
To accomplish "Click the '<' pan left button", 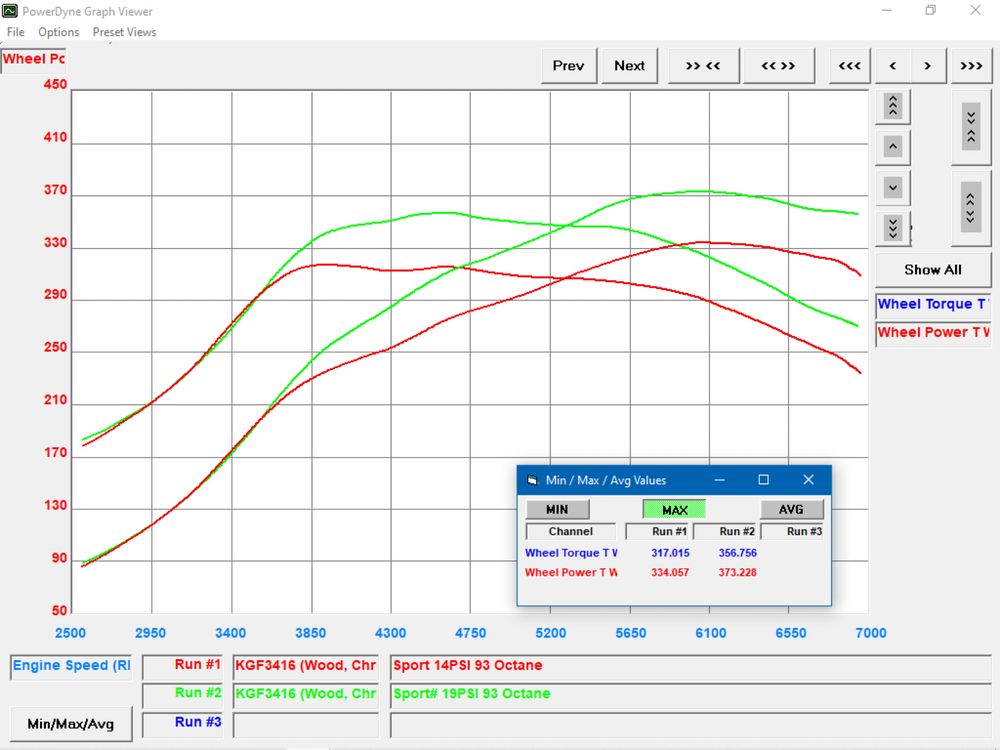I will coord(892,66).
